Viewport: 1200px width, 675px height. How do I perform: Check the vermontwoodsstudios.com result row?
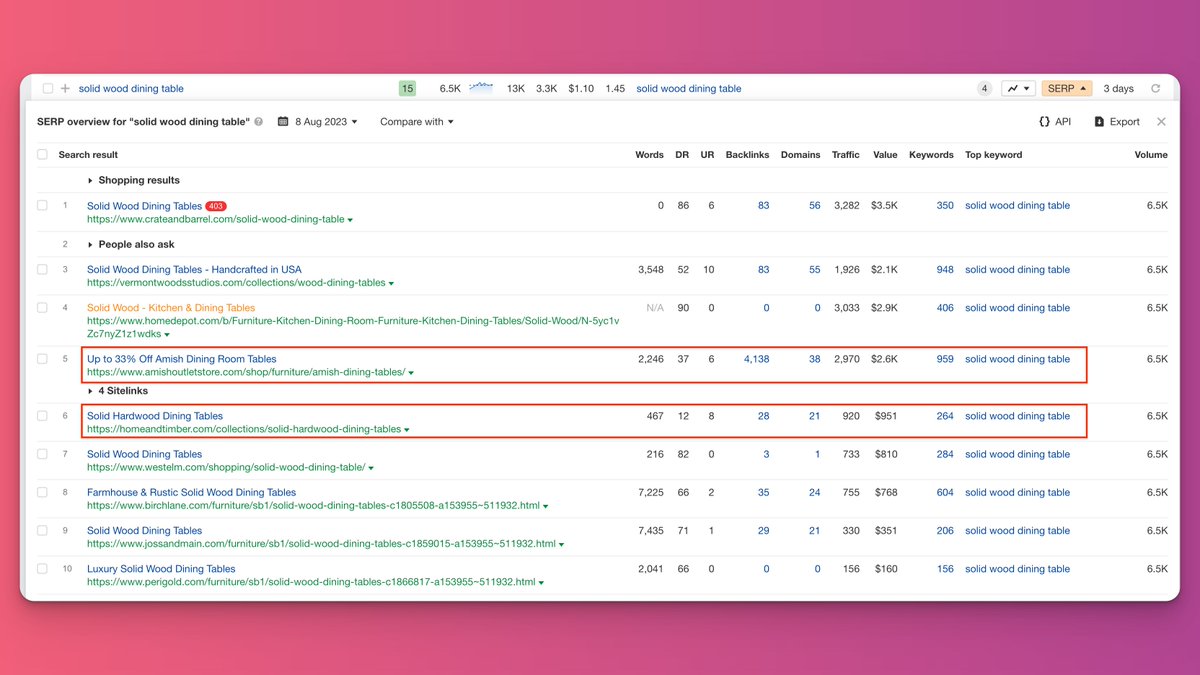pyautogui.click(x=42, y=270)
